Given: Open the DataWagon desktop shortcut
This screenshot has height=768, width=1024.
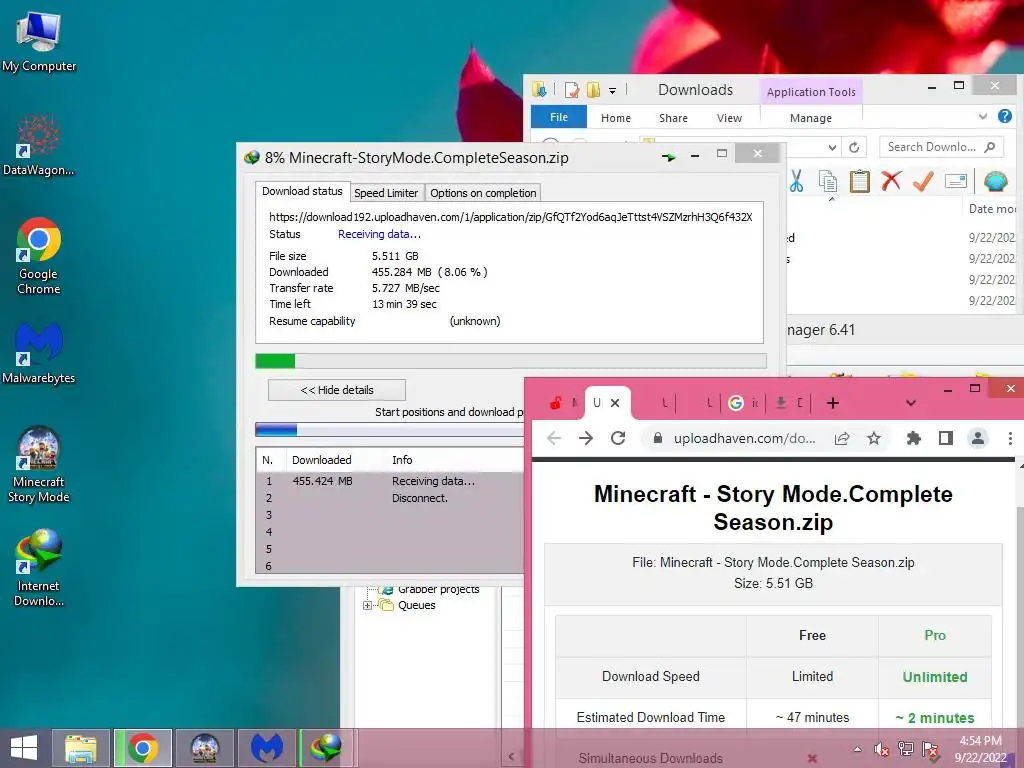Looking at the screenshot, I should point(39,145).
